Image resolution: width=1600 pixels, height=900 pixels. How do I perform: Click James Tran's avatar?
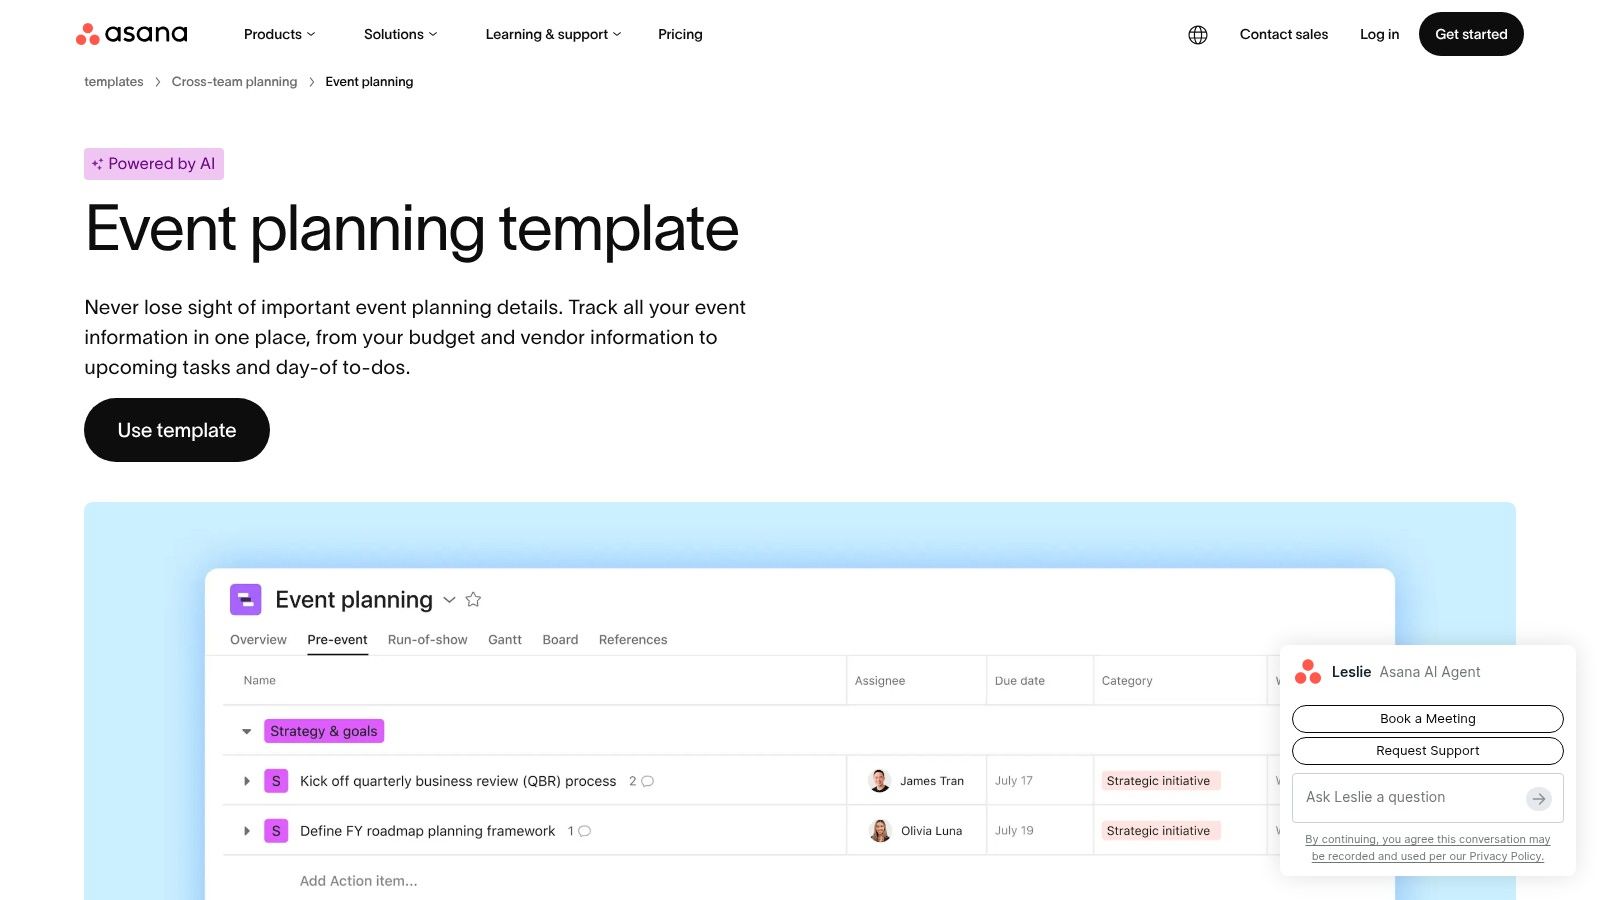tap(880, 781)
